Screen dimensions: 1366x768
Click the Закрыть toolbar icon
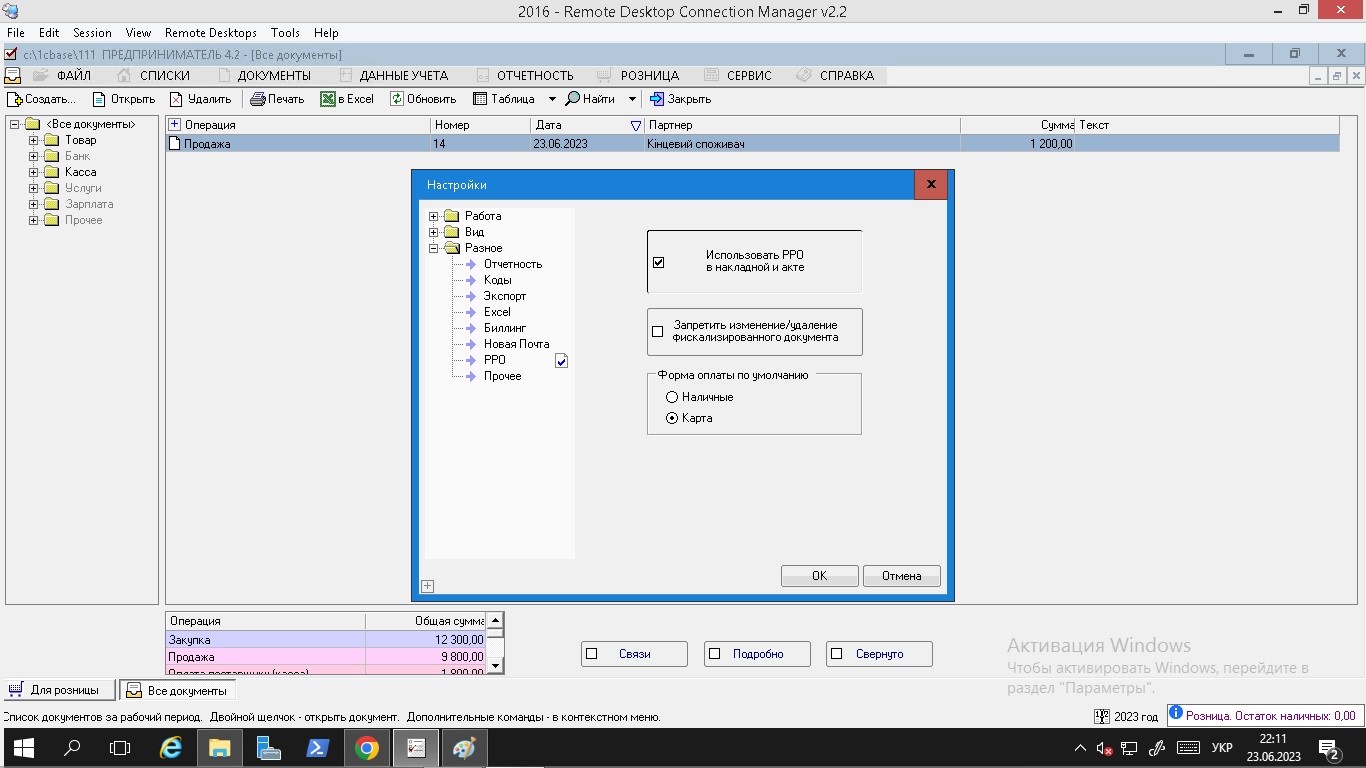click(657, 99)
